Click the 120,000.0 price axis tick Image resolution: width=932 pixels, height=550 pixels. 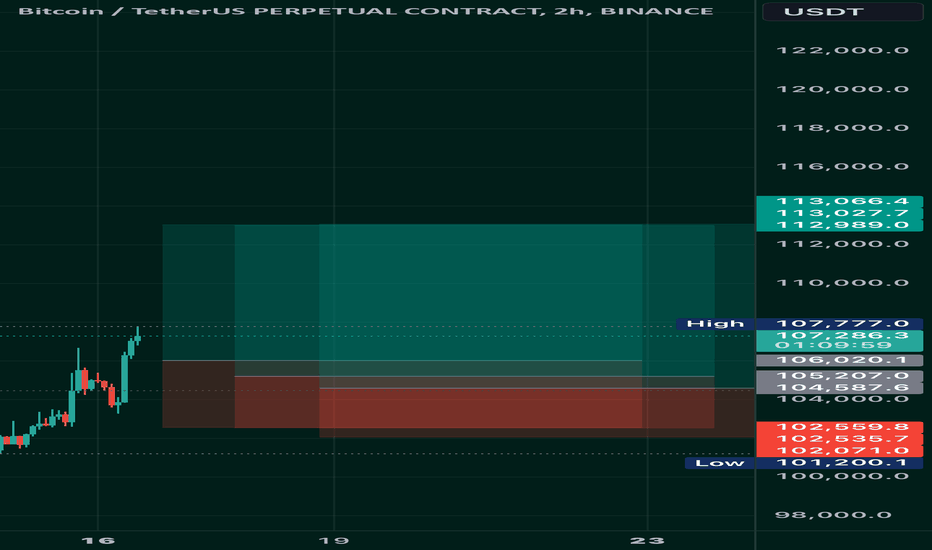(x=843, y=89)
